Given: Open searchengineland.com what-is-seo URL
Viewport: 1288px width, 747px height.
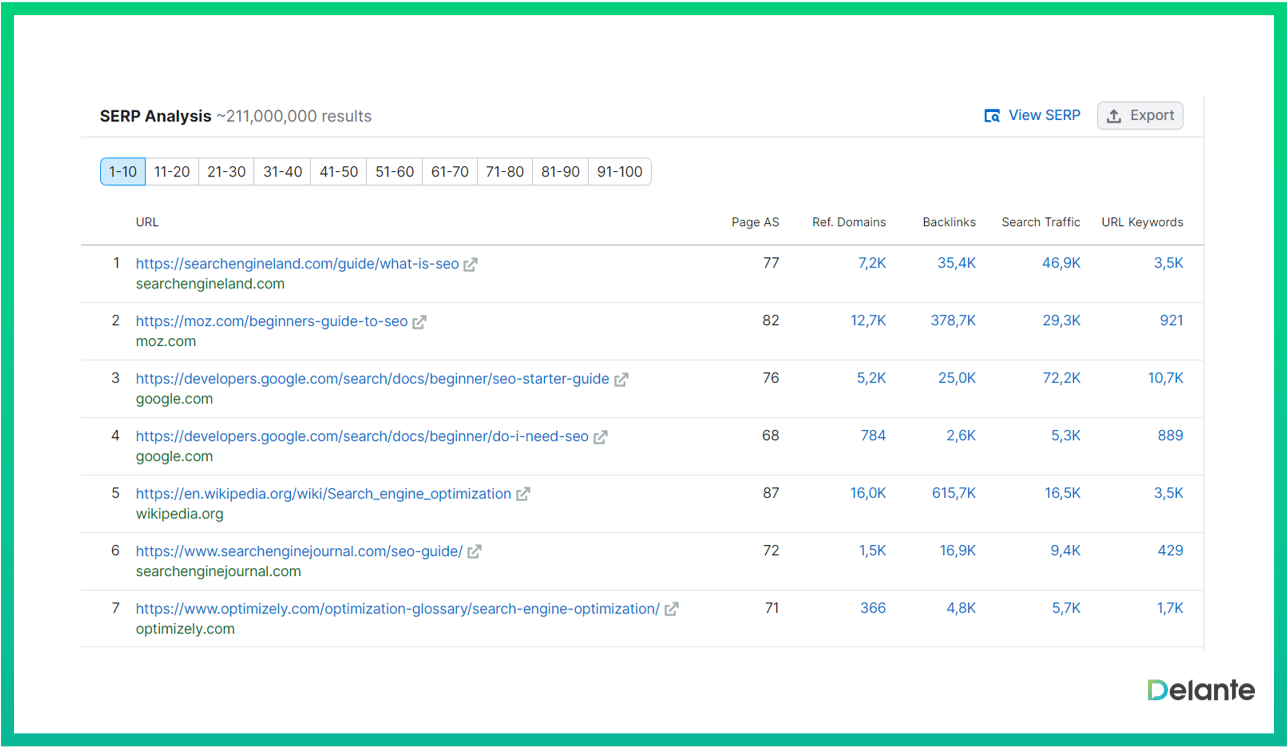Looking at the screenshot, I should [x=297, y=264].
